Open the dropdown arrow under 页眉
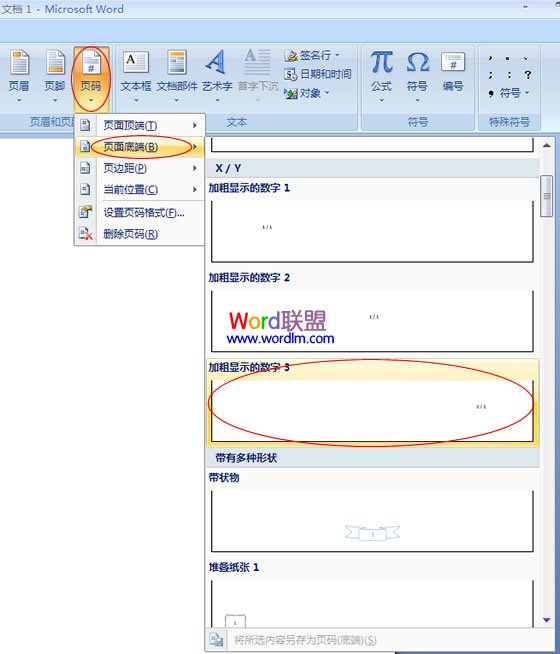 coord(19,101)
